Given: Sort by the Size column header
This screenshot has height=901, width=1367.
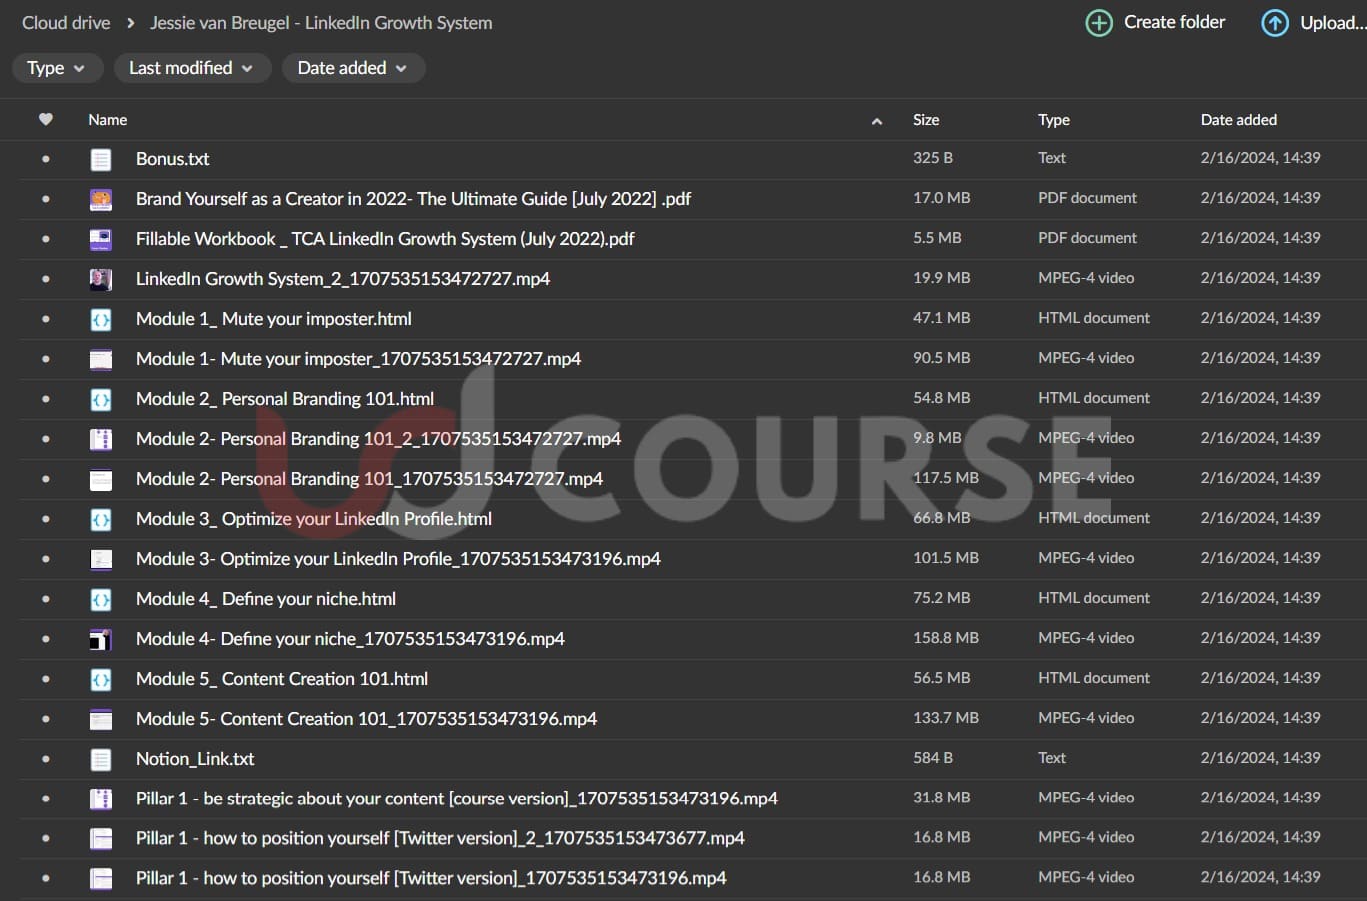Looking at the screenshot, I should pos(926,120).
